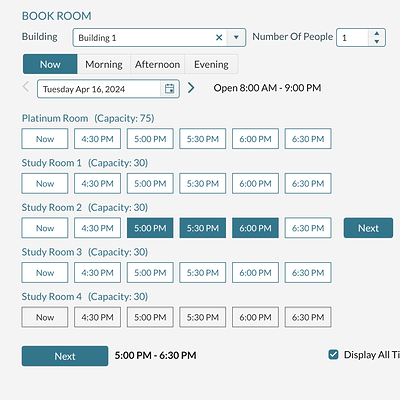The height and width of the screenshot is (400, 400).
Task: Select 4:30 PM slot for Study Room 4
Action: (97, 317)
